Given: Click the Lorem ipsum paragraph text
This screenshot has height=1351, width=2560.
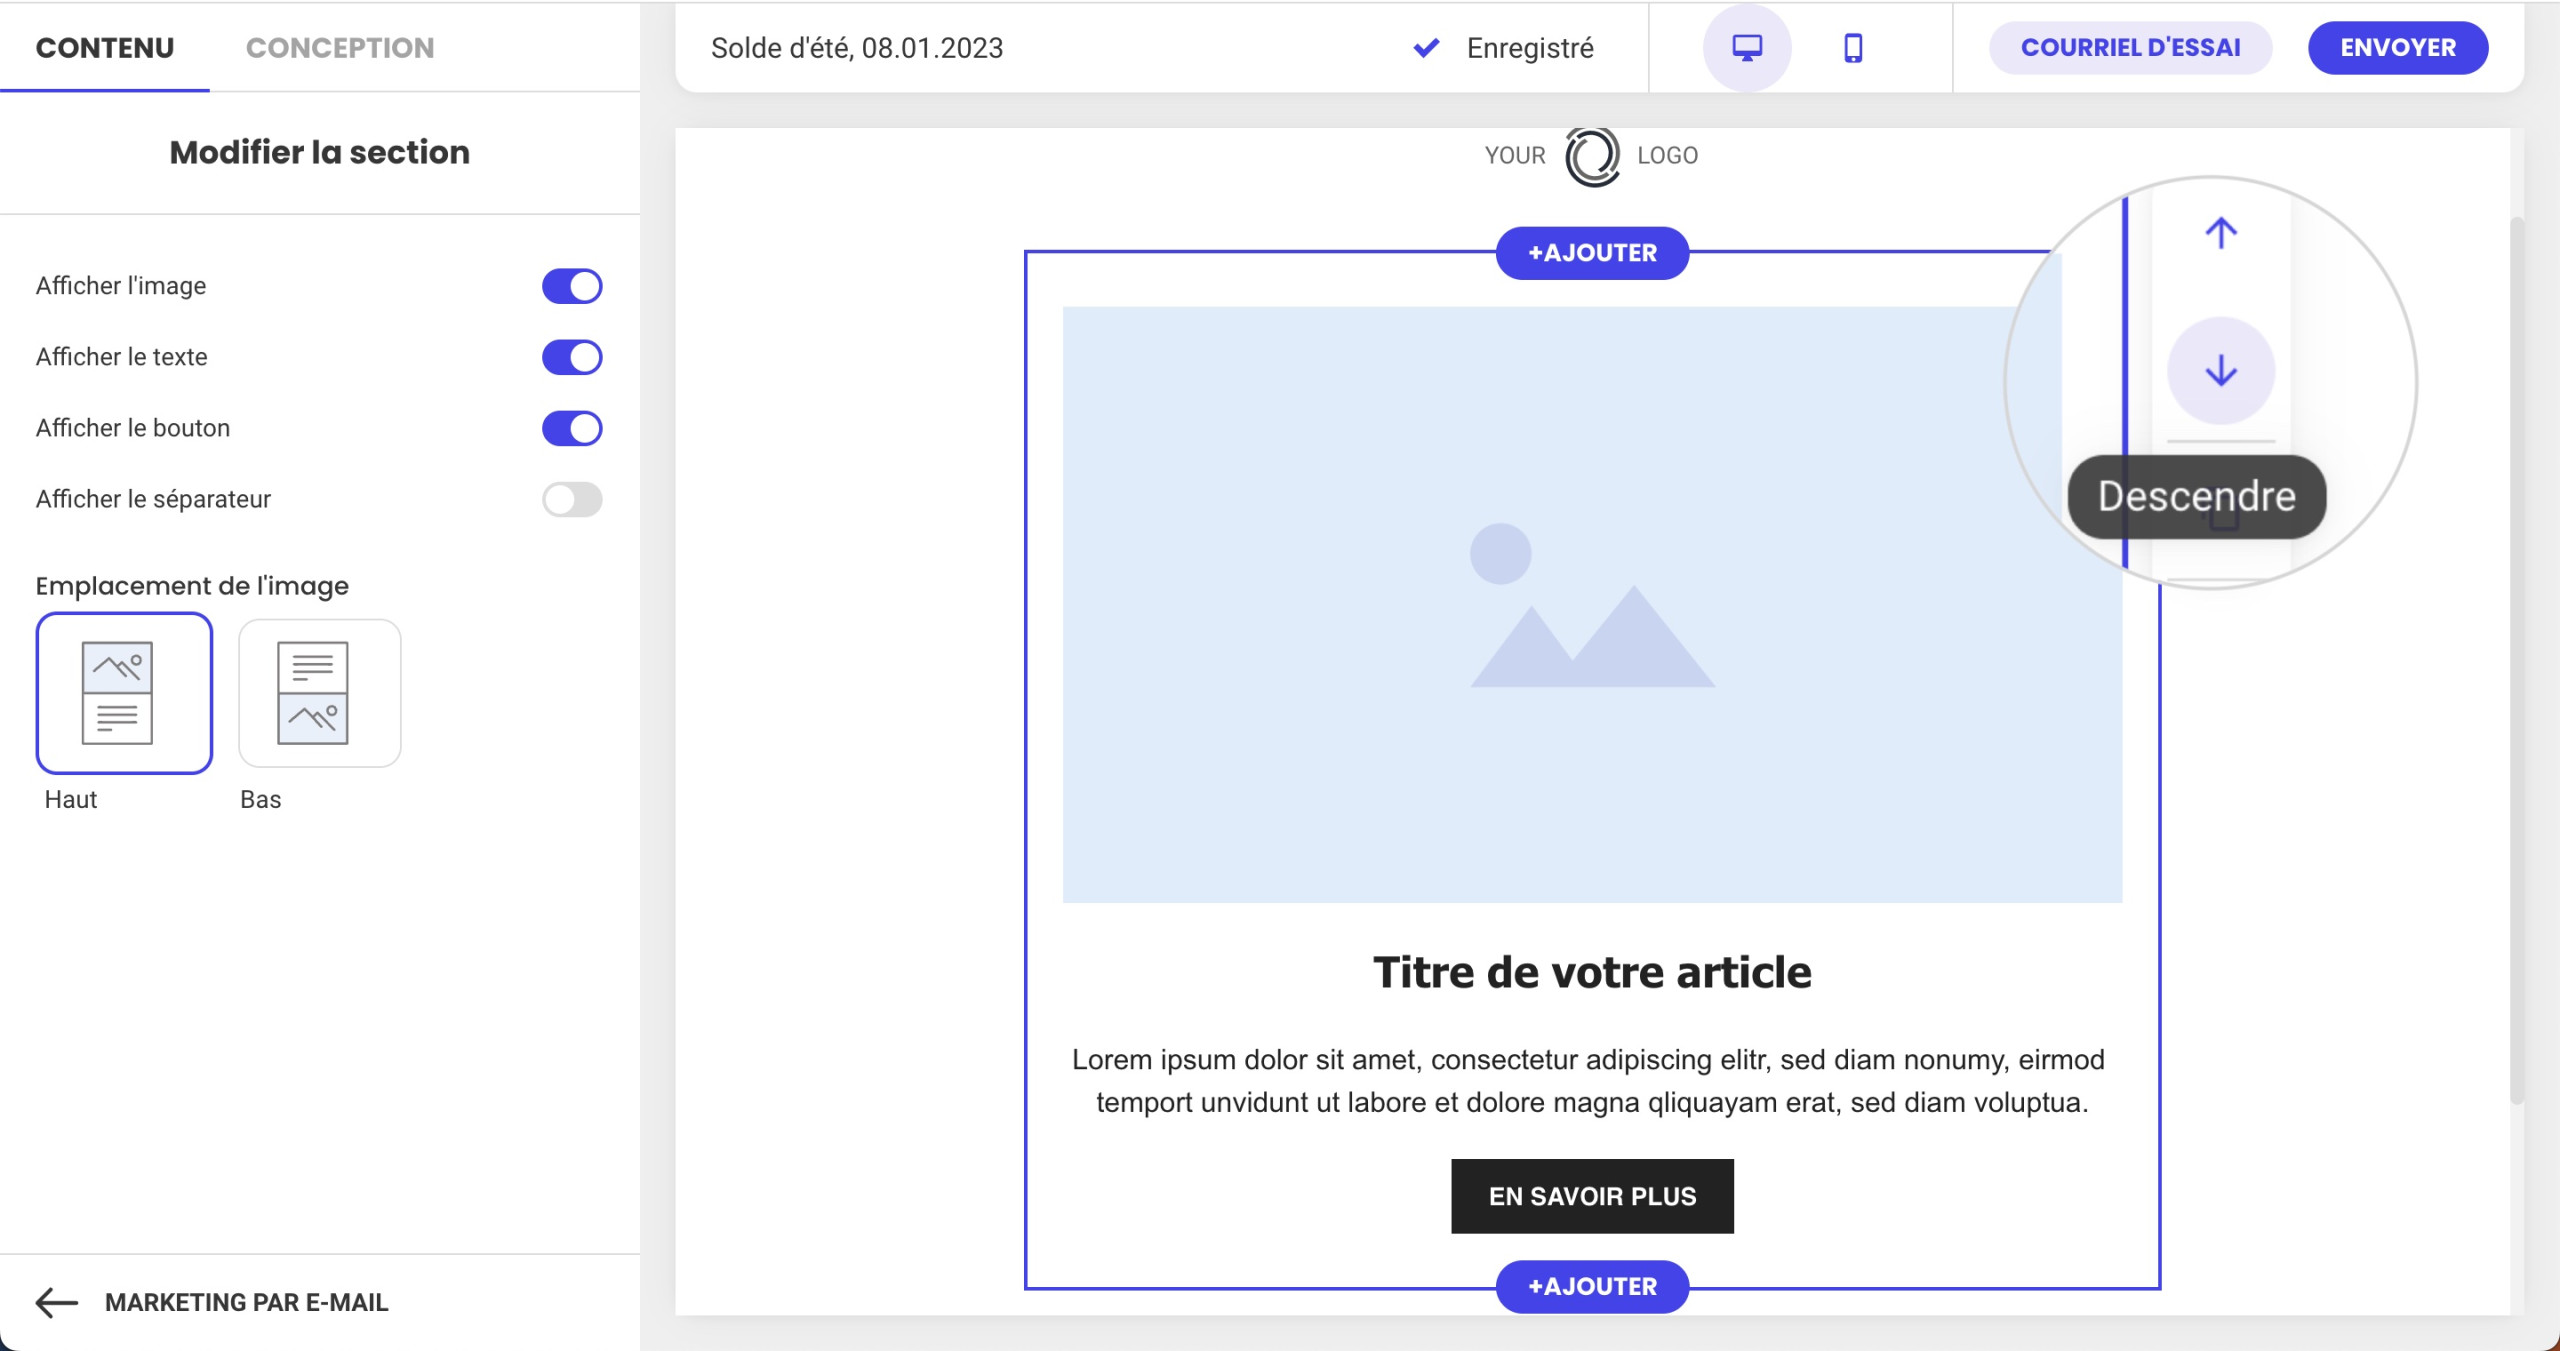Looking at the screenshot, I should click(x=1588, y=1081).
